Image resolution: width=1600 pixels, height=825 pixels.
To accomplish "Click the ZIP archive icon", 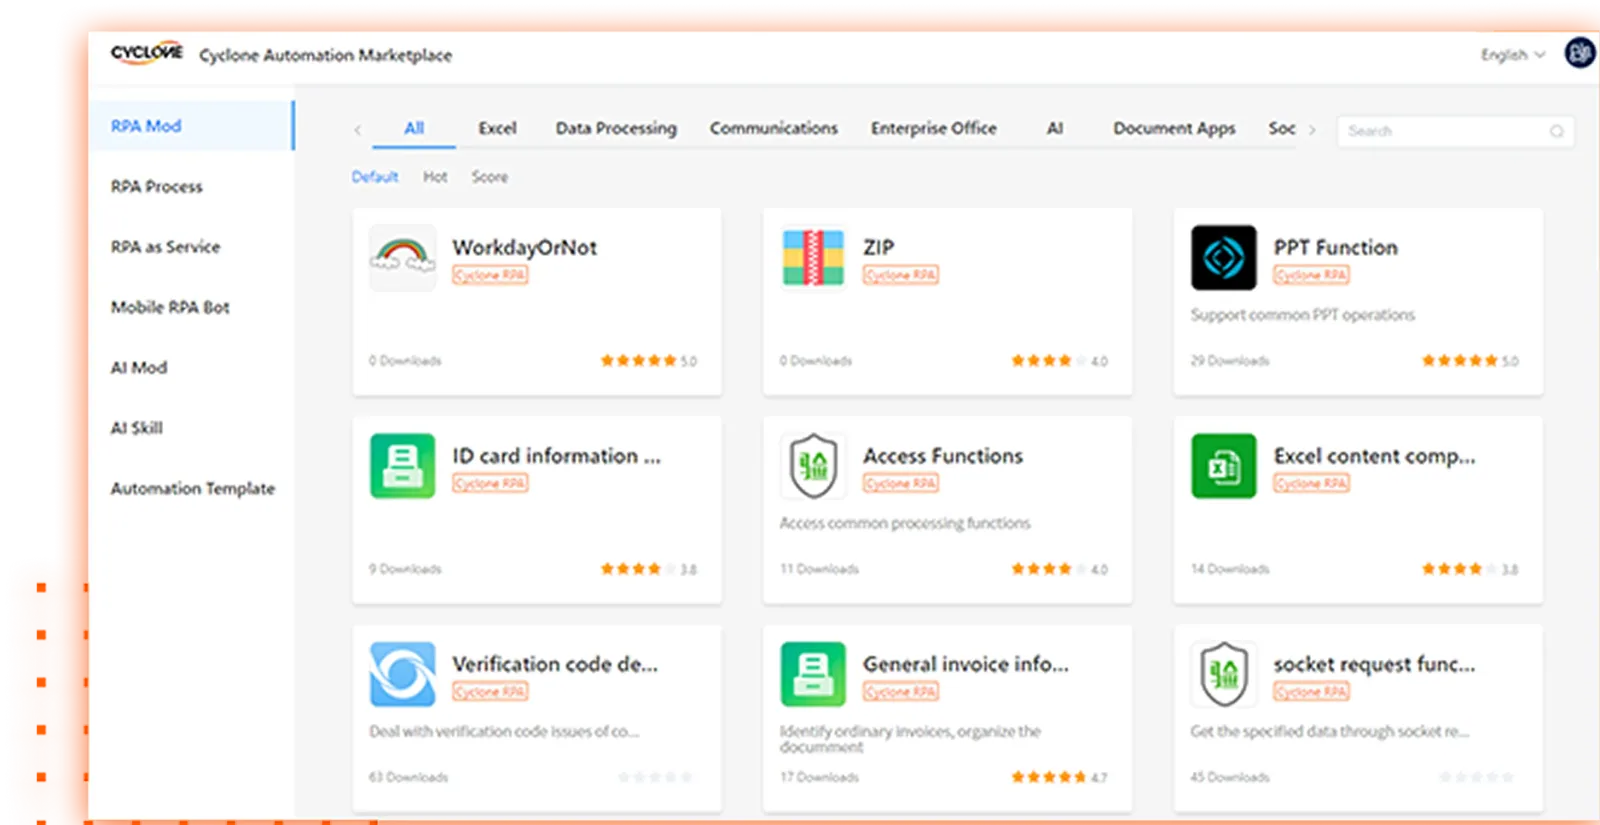I will (813, 258).
